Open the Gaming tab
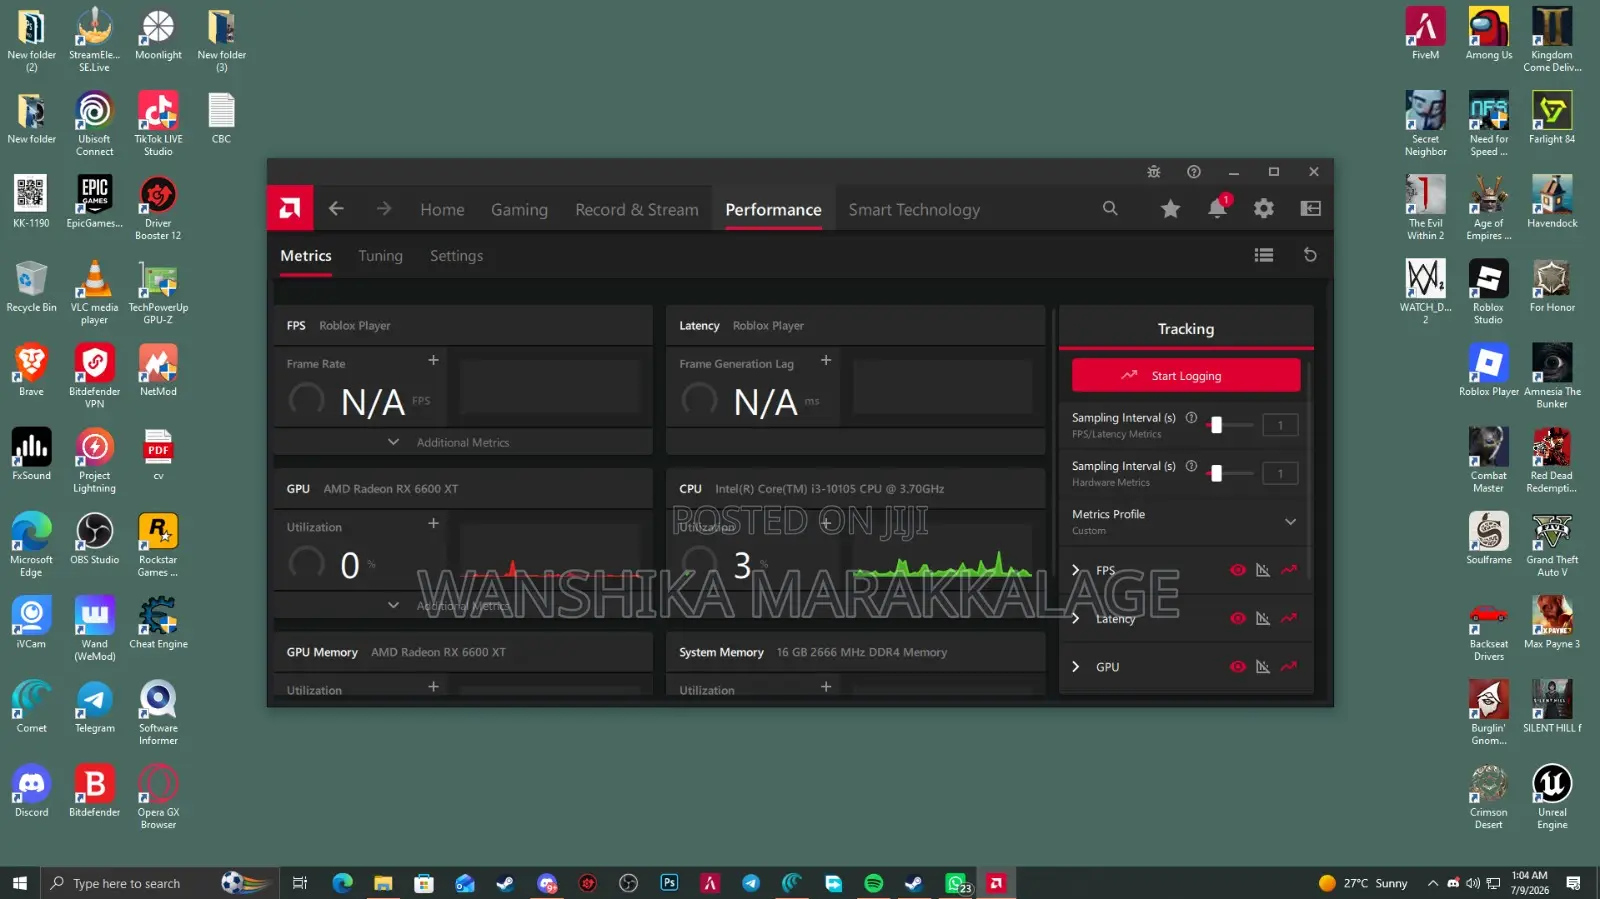The width and height of the screenshot is (1600, 899). point(519,210)
